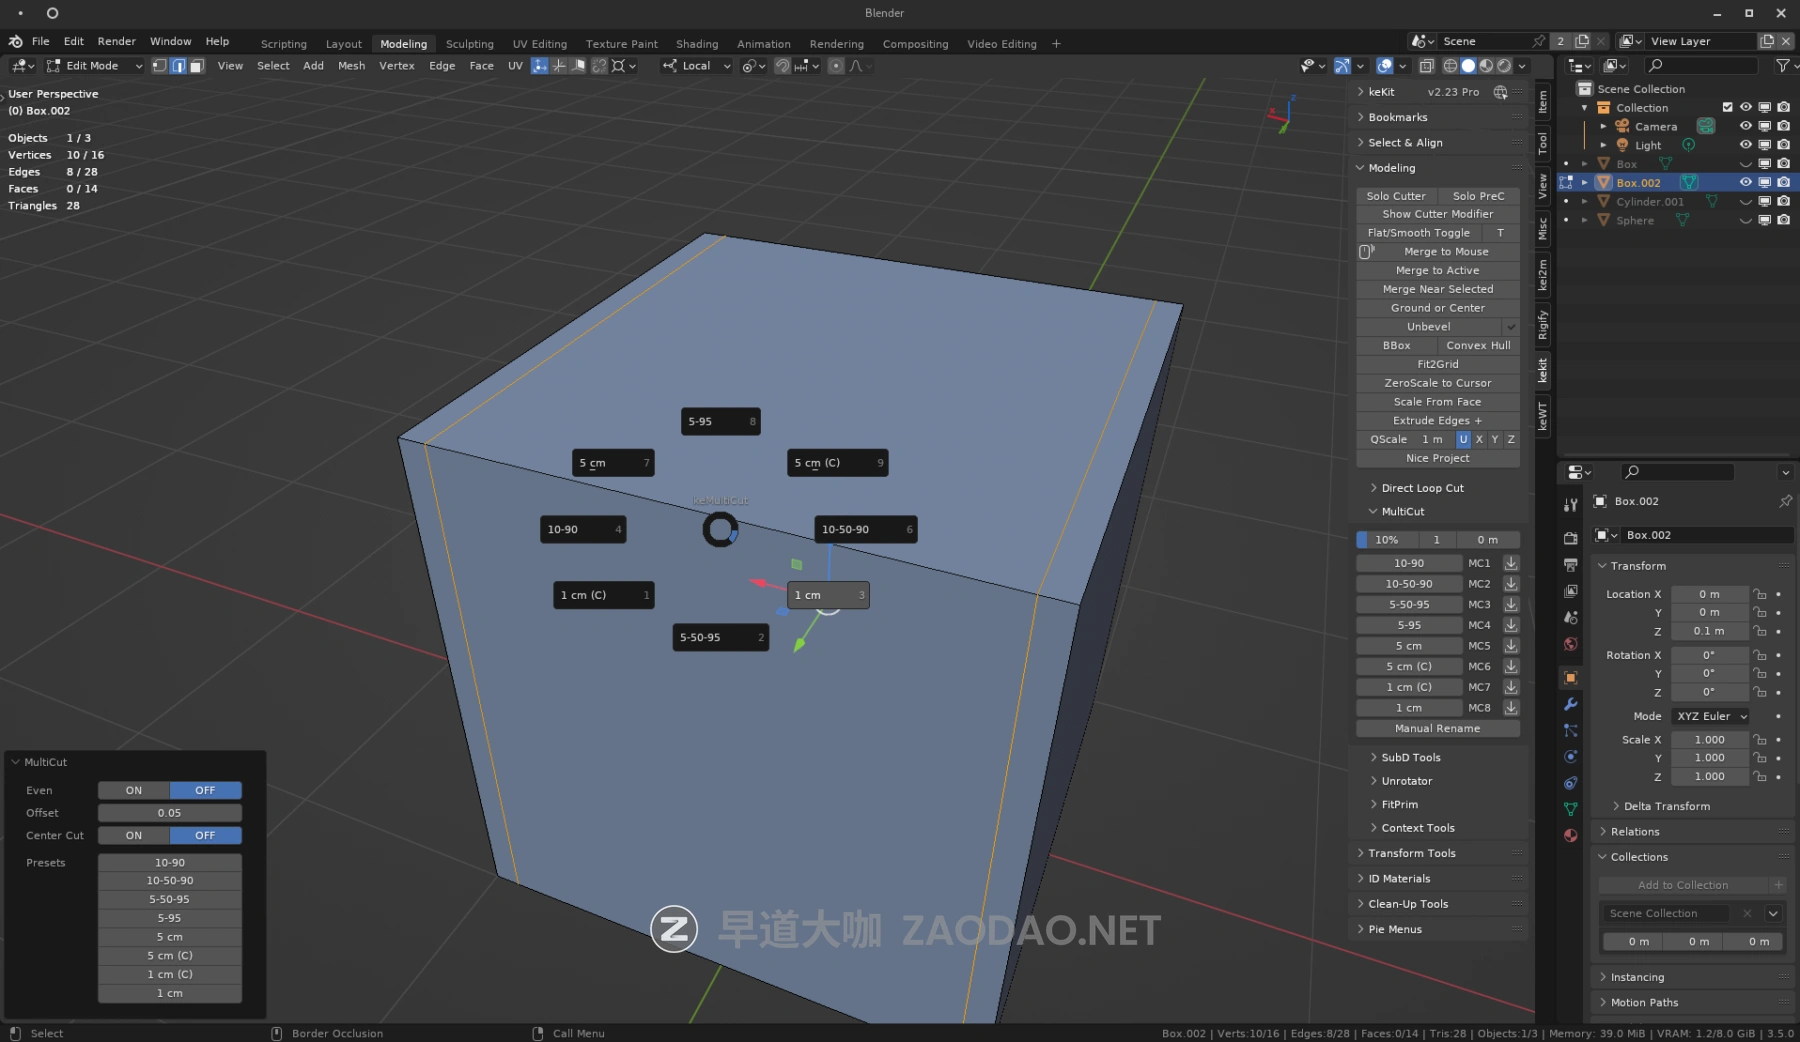Expand the Transform Tools panel
Image resolution: width=1800 pixels, height=1042 pixels.
[x=1411, y=853]
